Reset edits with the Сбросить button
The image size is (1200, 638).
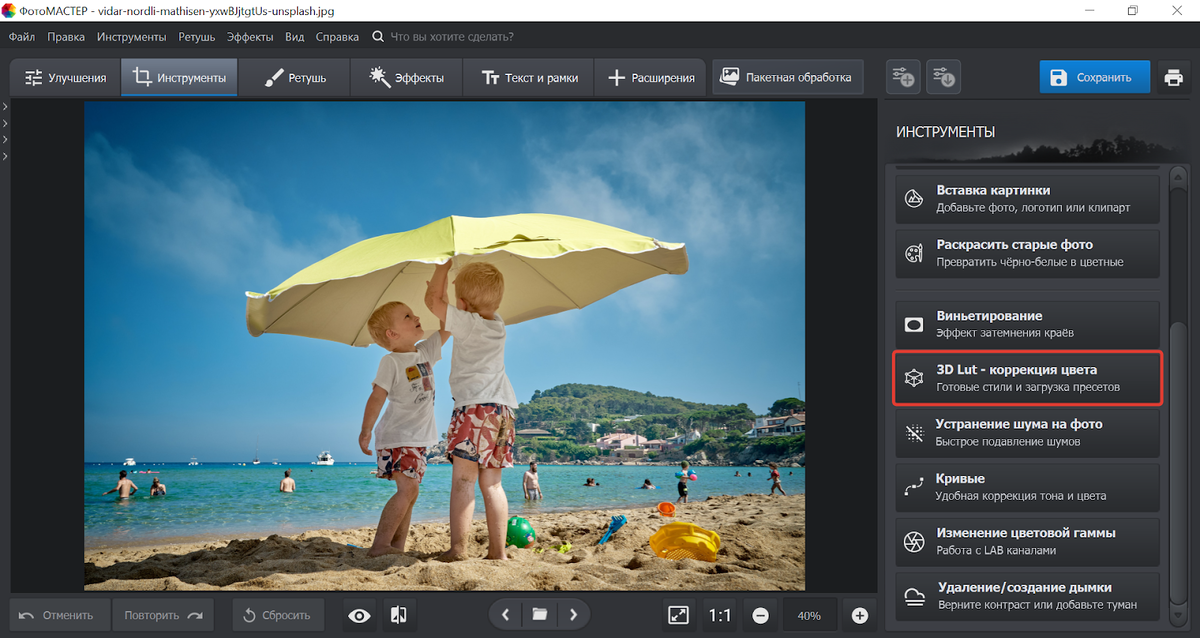point(278,615)
